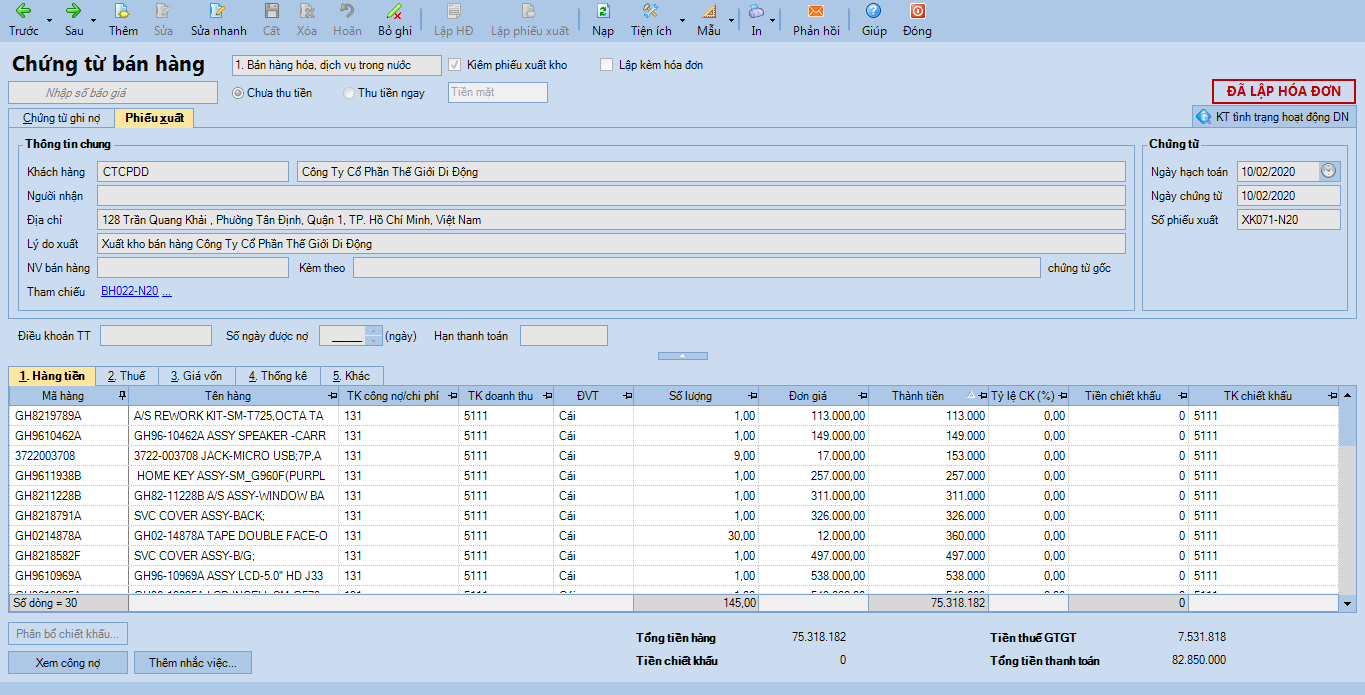
Task: Reload data with Nạp
Action: [x=603, y=20]
